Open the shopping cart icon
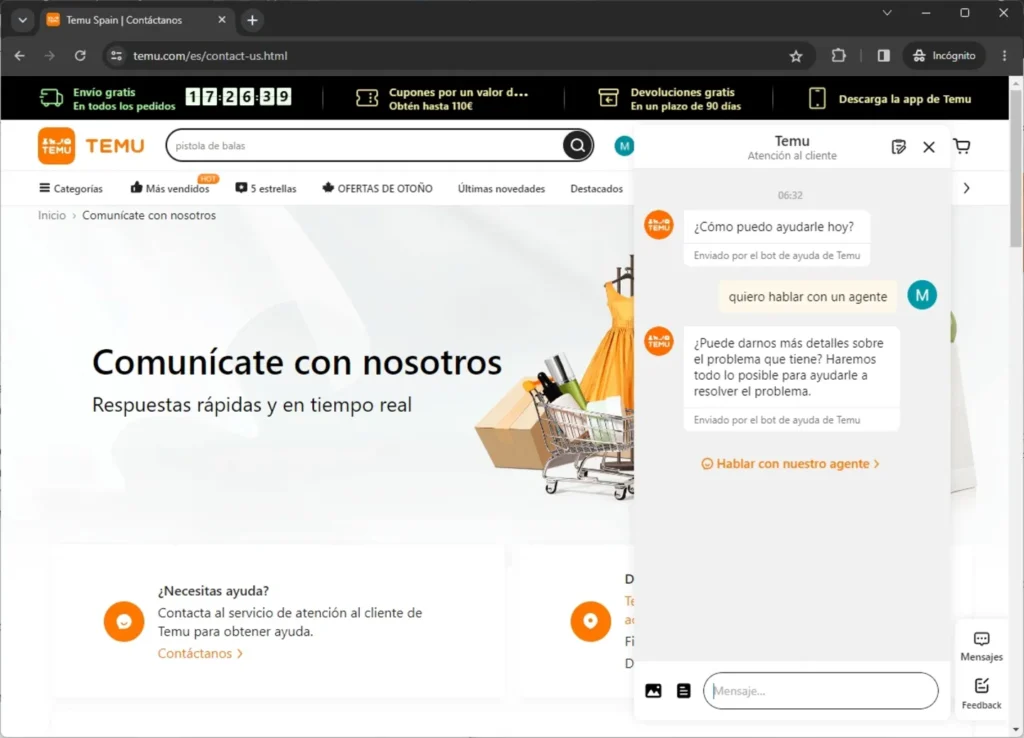1024x738 pixels. (x=961, y=145)
